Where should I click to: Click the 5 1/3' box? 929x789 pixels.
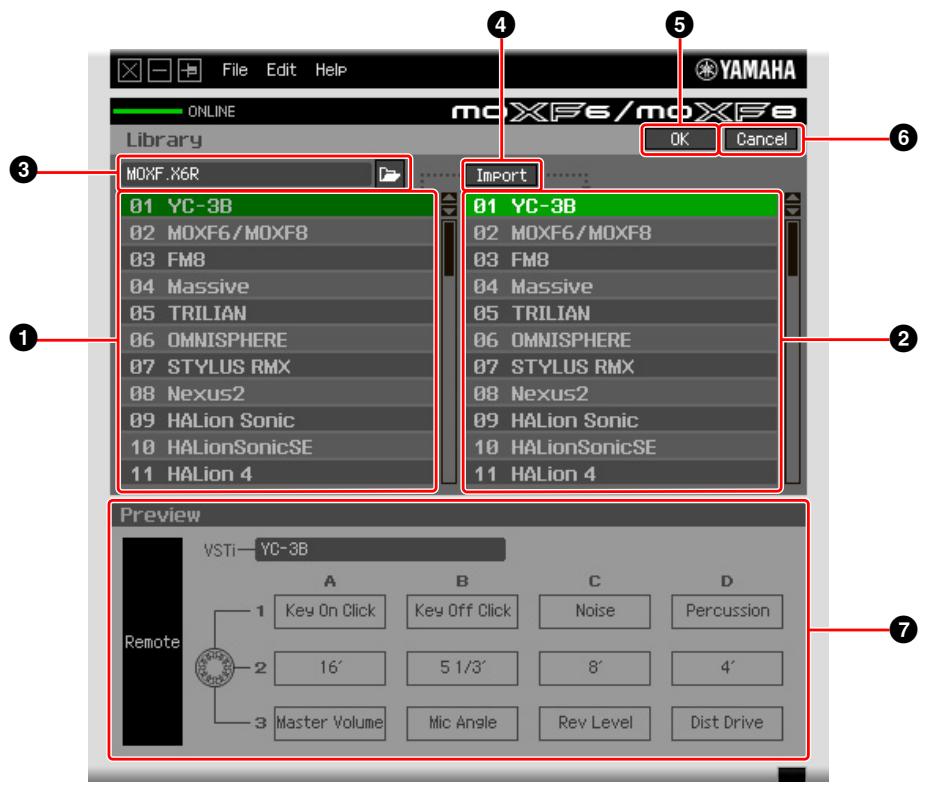[463, 668]
